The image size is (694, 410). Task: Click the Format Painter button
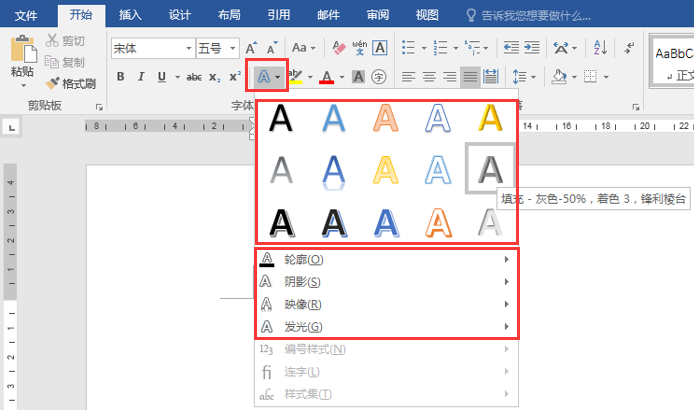[x=70, y=84]
